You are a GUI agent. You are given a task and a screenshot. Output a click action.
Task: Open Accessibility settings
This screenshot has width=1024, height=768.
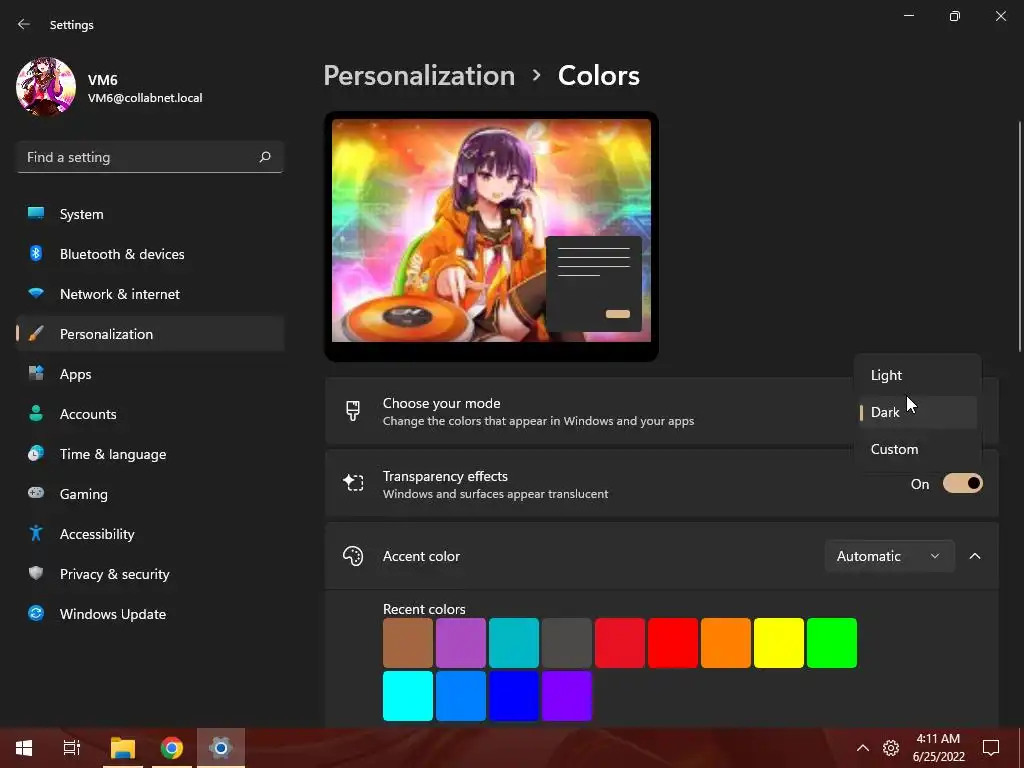pos(150,534)
